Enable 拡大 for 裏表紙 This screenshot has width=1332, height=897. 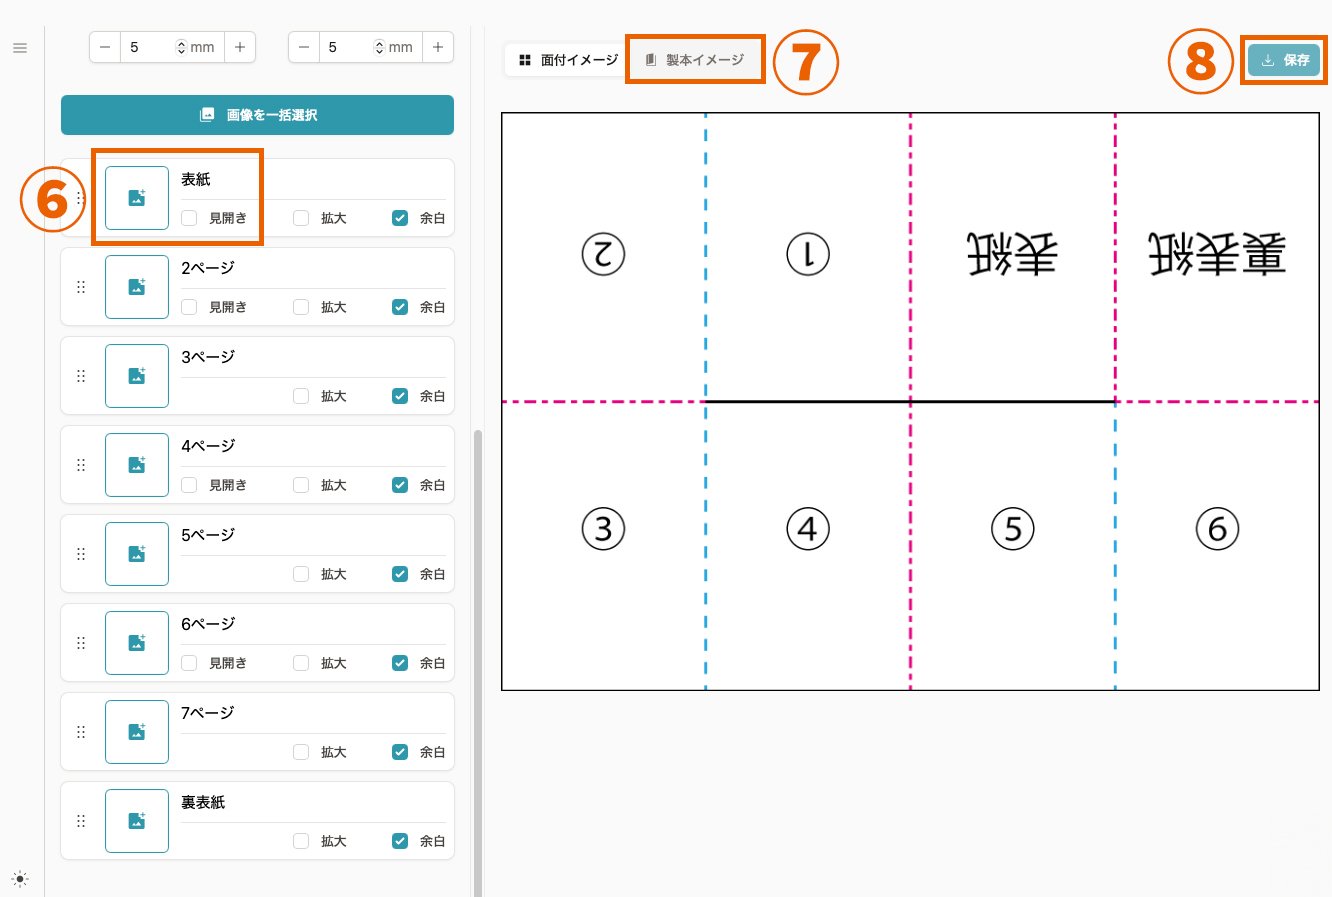(x=301, y=841)
